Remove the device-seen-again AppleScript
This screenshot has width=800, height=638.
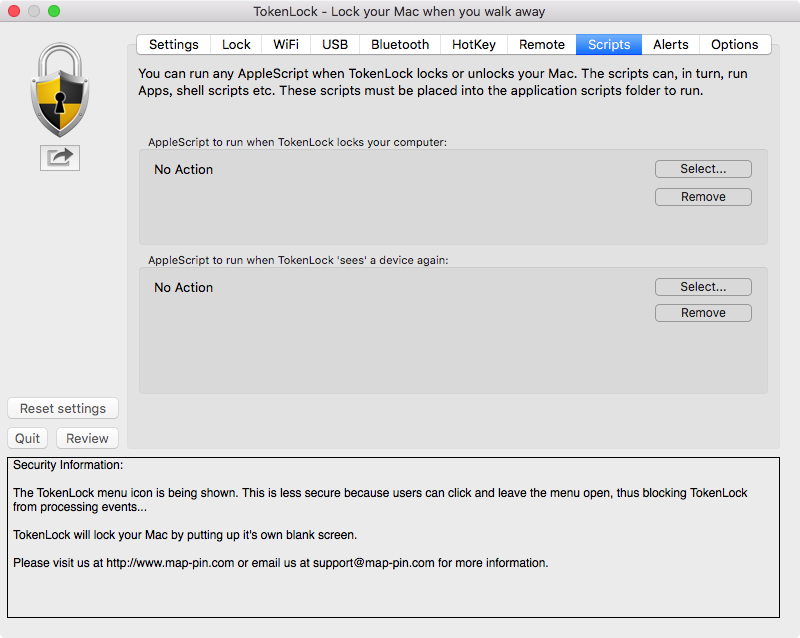coord(703,313)
